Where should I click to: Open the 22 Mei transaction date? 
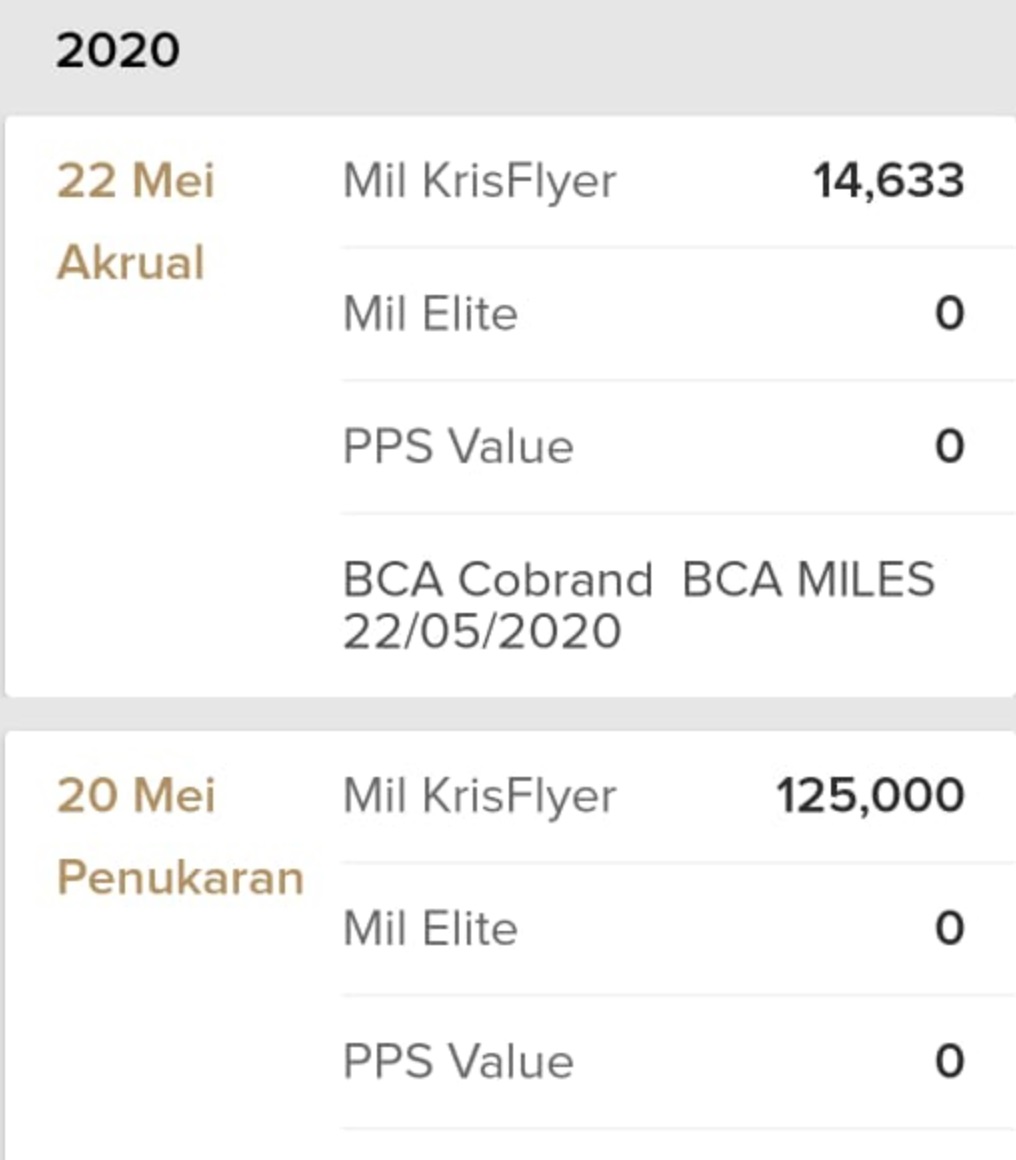135,181
